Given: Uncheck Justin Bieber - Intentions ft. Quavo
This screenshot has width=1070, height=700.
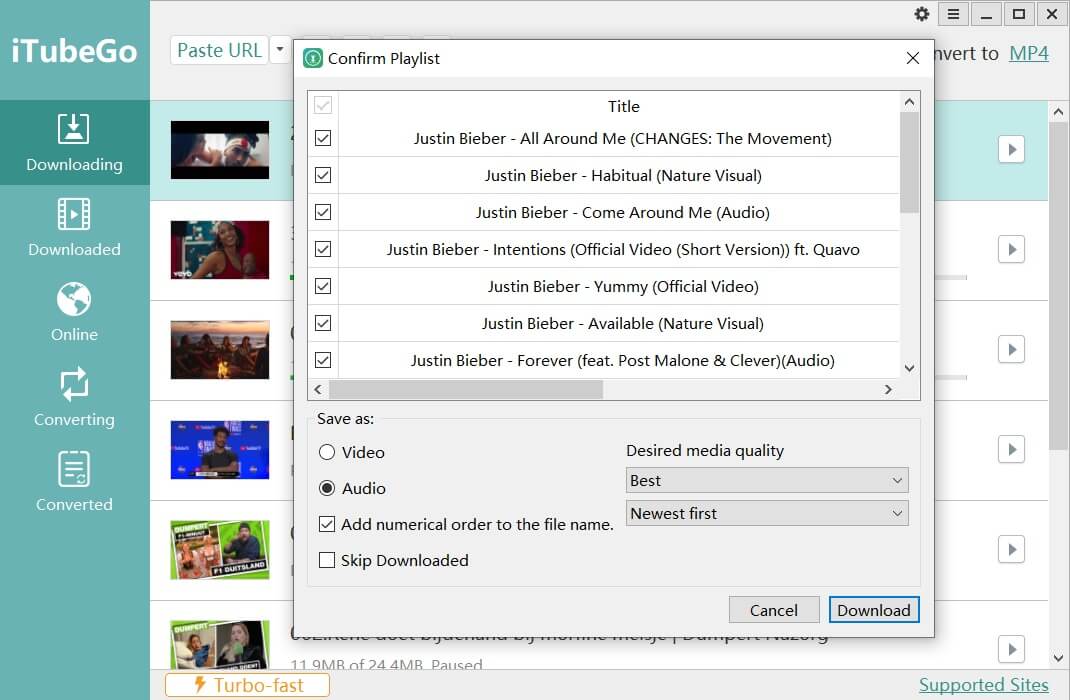Looking at the screenshot, I should coord(323,248).
